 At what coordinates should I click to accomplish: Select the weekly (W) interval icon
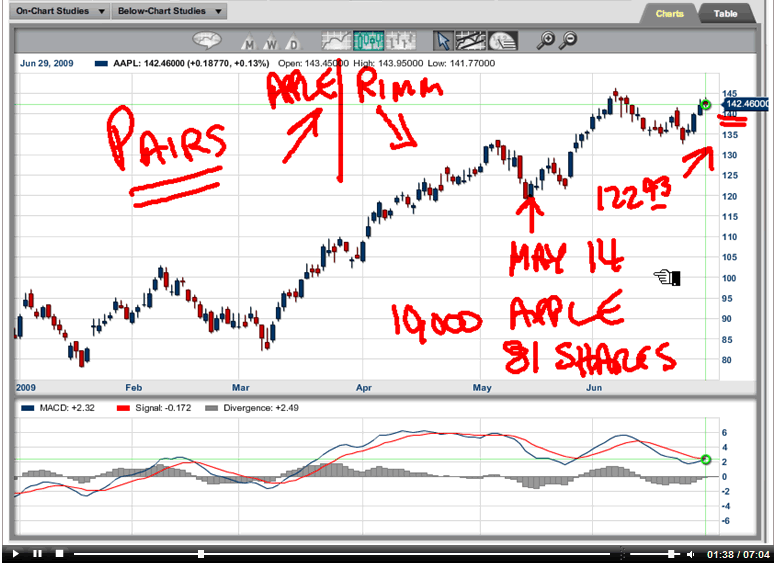point(271,43)
